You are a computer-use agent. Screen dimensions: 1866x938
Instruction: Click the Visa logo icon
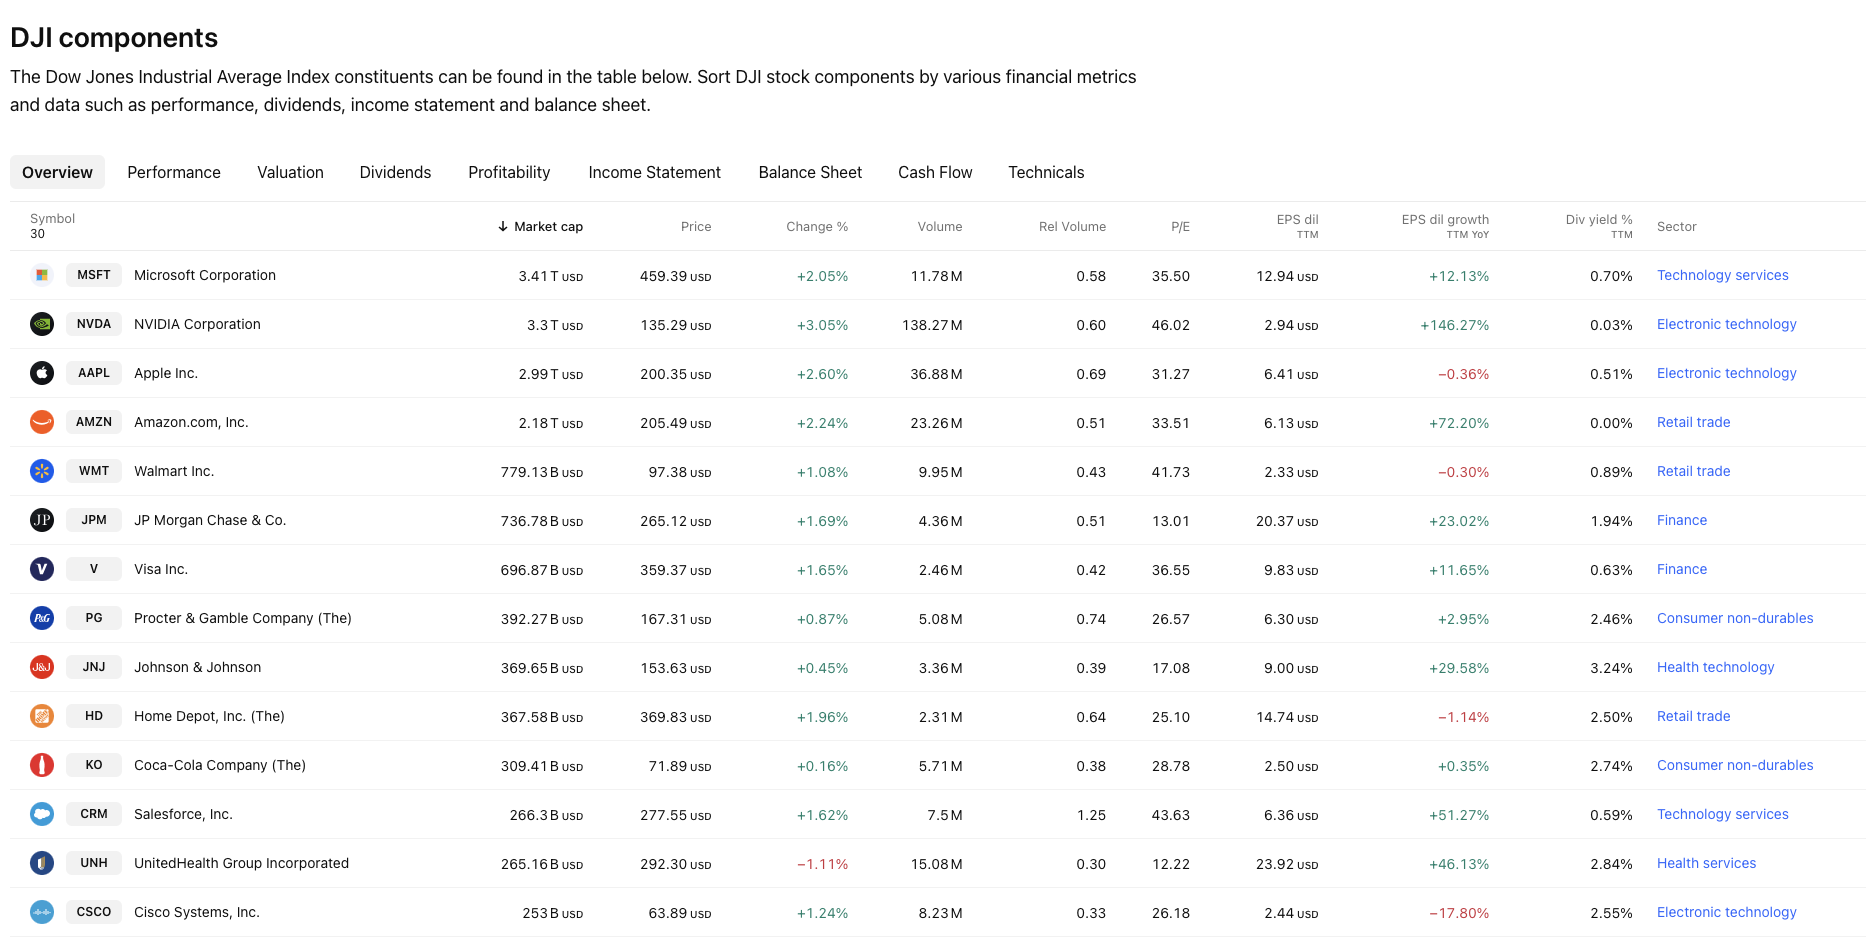pos(42,569)
